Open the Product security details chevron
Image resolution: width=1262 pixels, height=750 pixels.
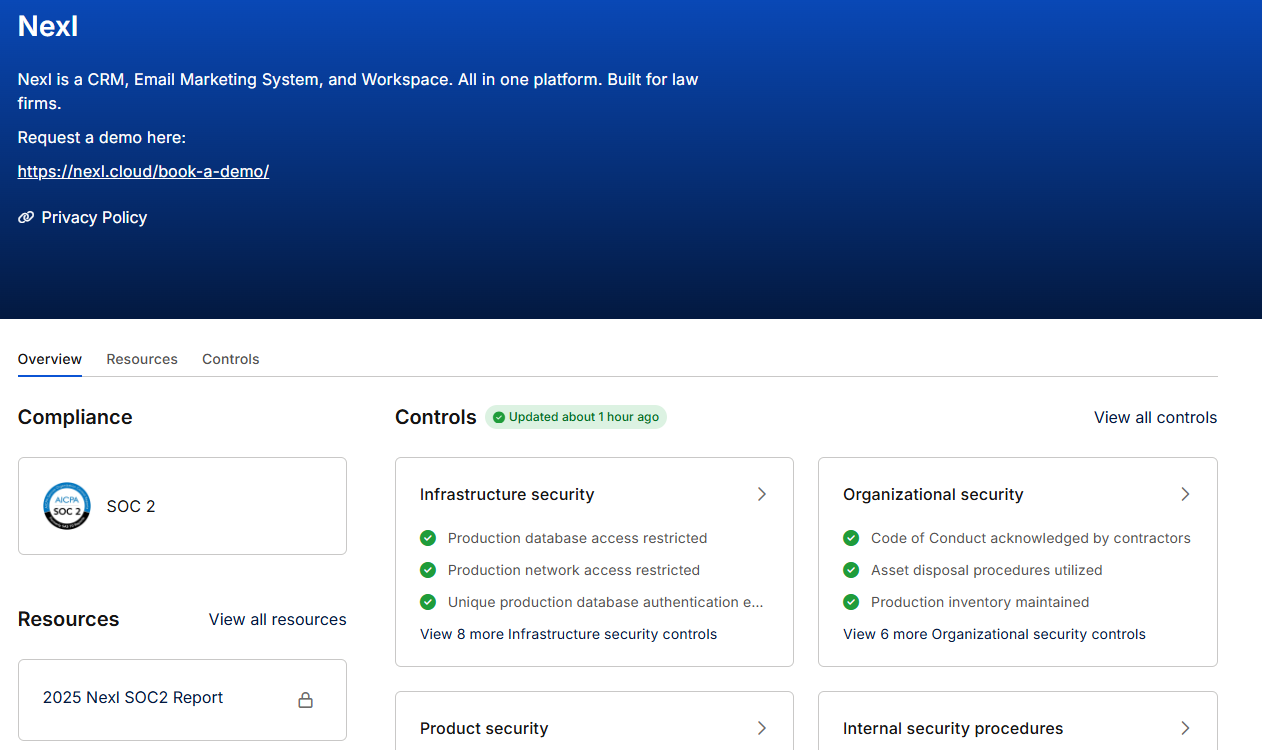(761, 728)
